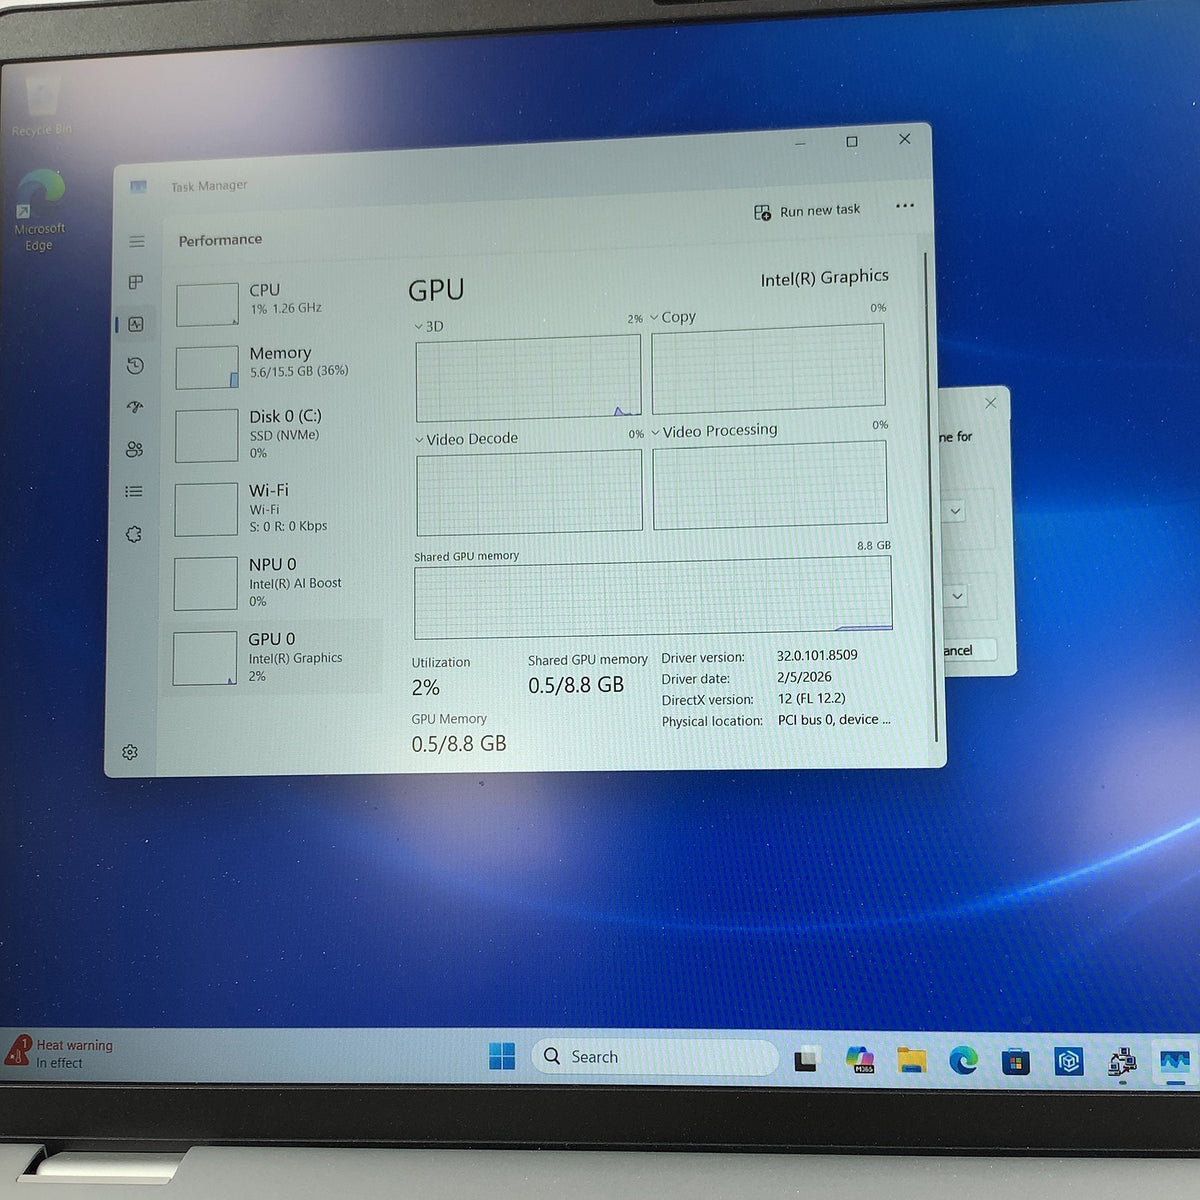
Task: Select CPU in the performance list
Action: (274, 303)
